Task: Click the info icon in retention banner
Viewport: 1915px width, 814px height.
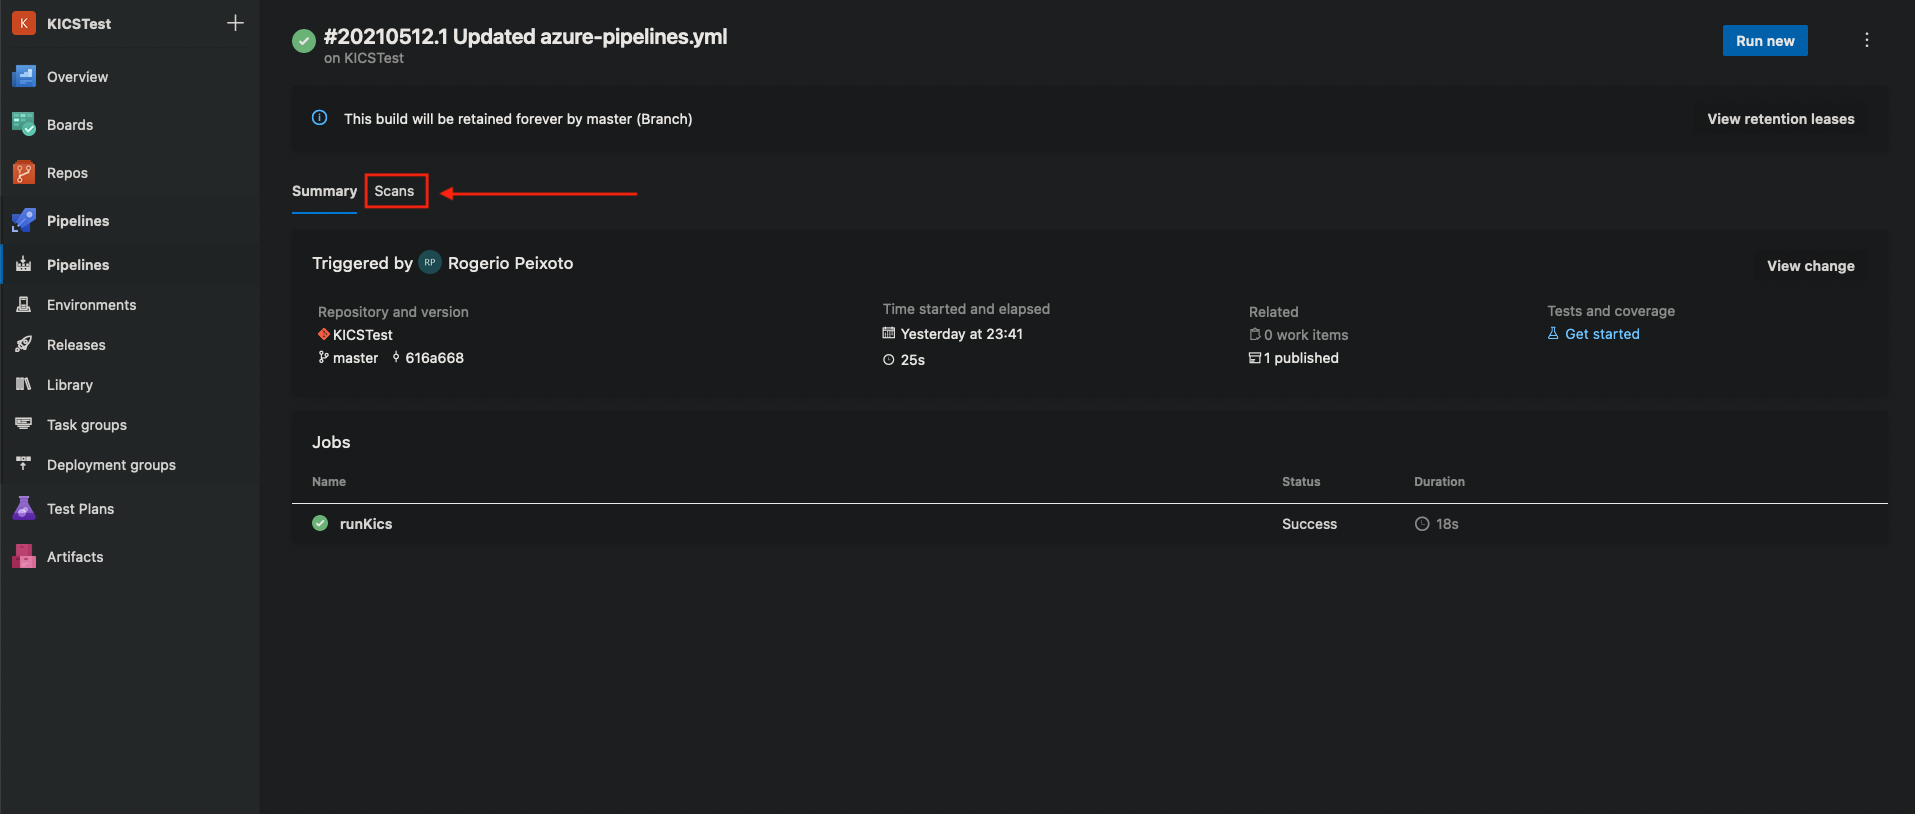Action: click(x=320, y=118)
